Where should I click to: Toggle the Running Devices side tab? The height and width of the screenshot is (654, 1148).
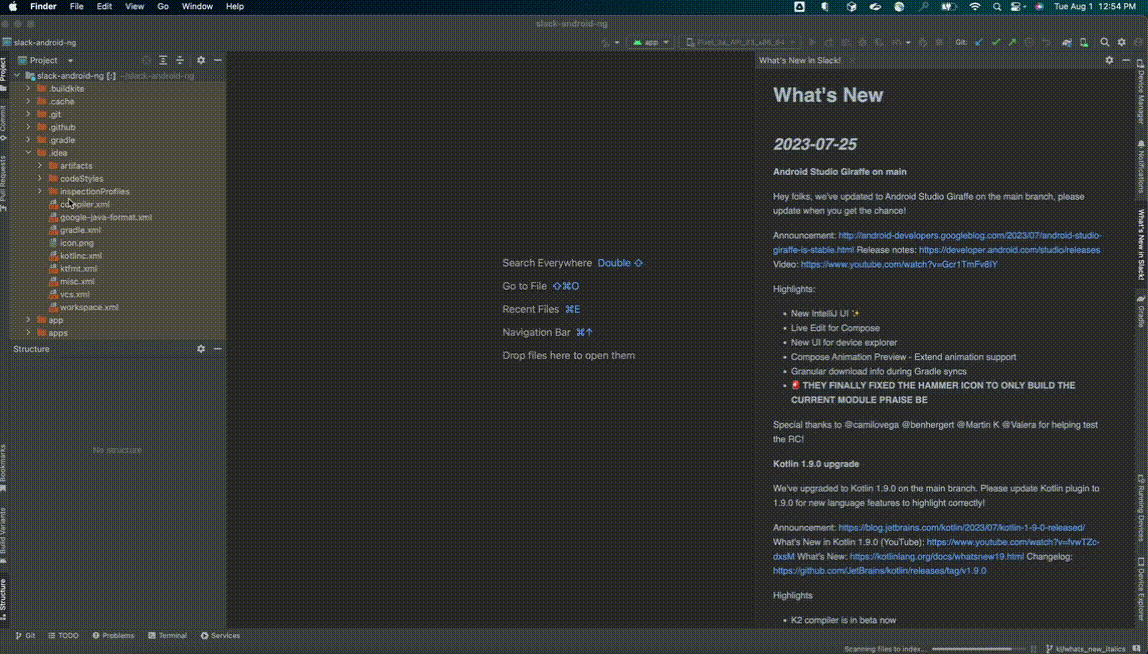pos(1141,508)
